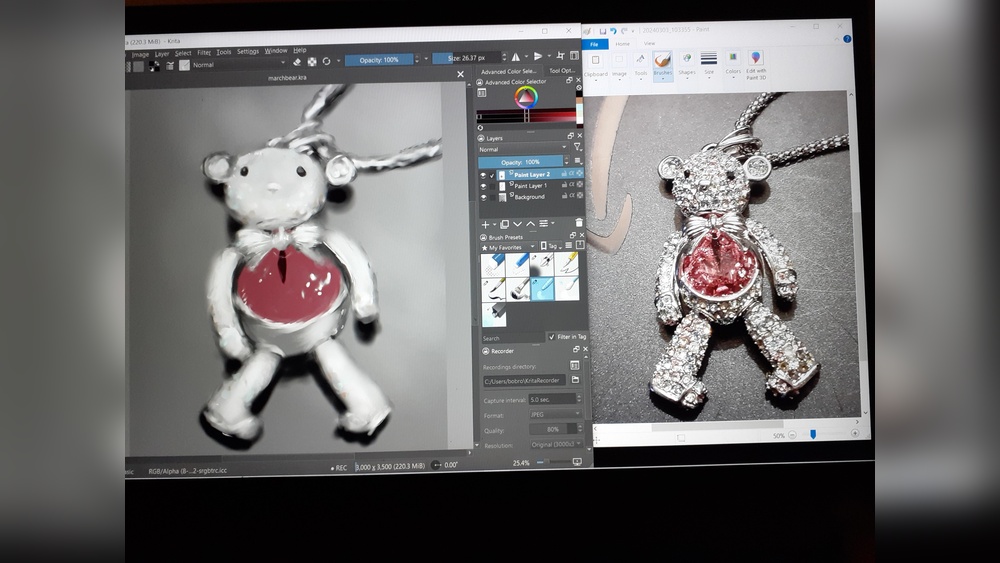Open Paint Size dropdown
Viewport: 1000px width, 563px height.
(x=709, y=66)
